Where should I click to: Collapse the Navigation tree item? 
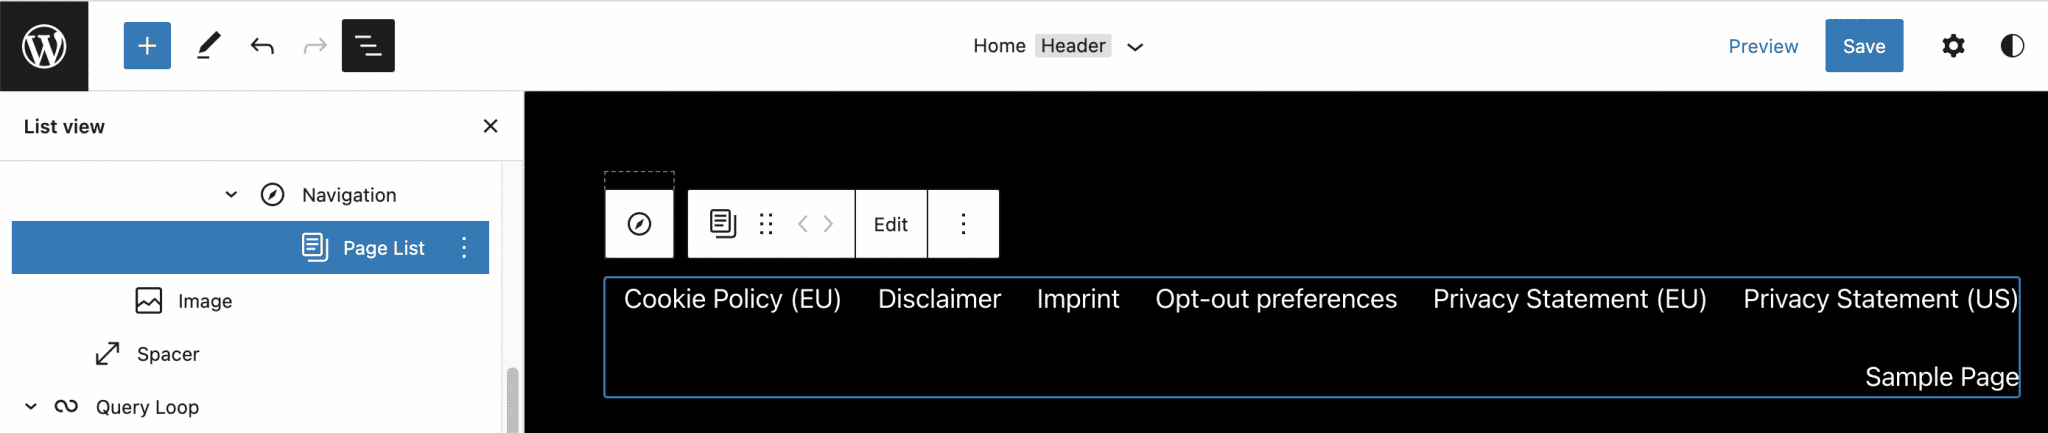pyautogui.click(x=231, y=195)
